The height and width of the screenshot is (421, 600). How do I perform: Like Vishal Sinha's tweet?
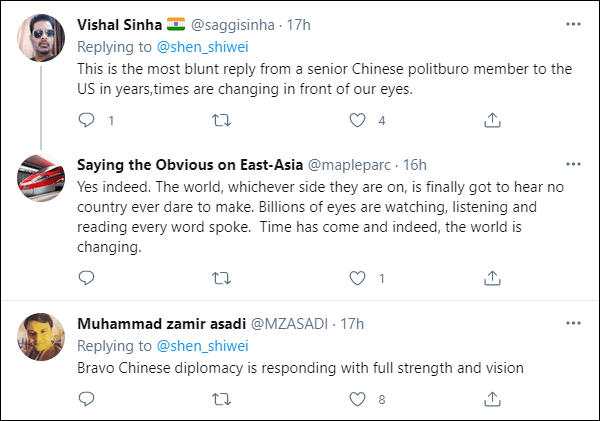click(x=356, y=120)
